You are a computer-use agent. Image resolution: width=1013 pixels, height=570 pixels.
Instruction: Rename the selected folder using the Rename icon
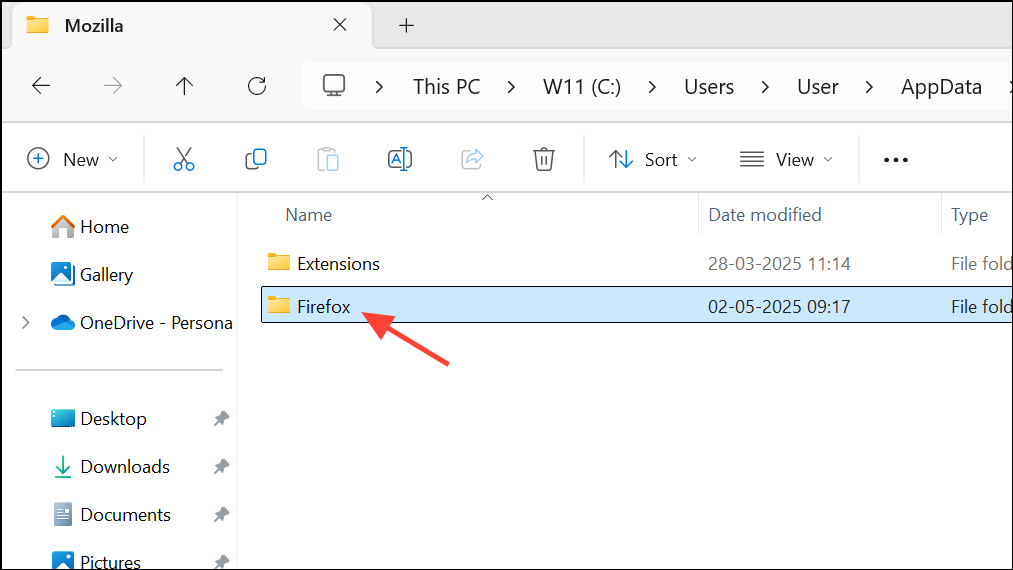pyautogui.click(x=400, y=159)
